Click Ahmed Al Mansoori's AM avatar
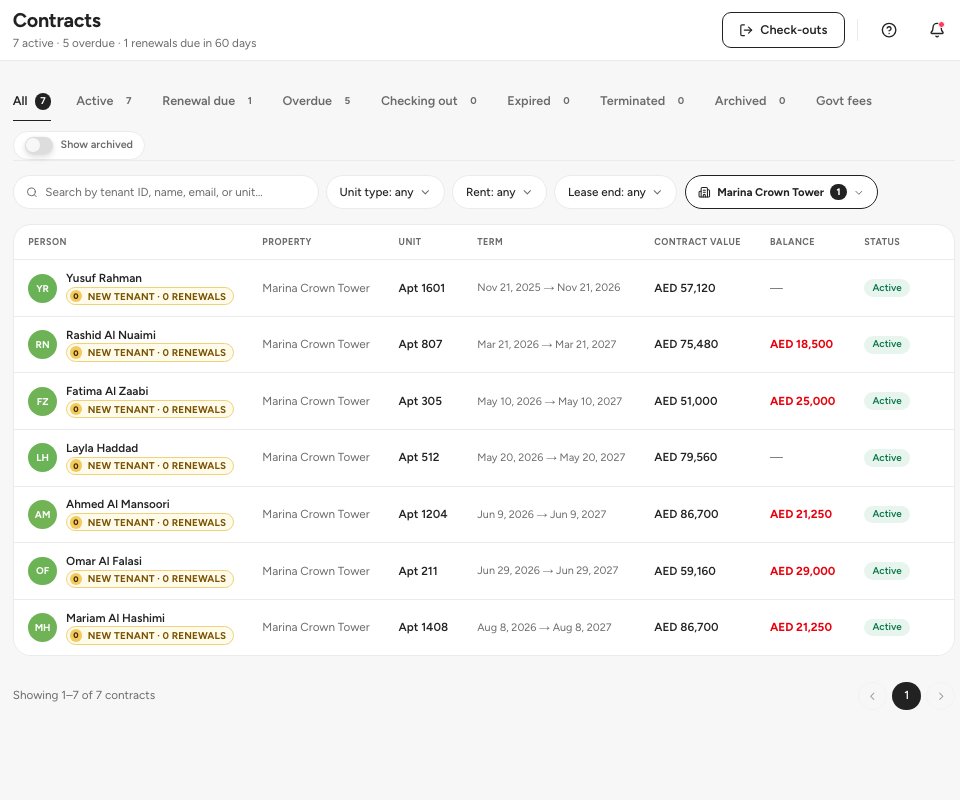The height and width of the screenshot is (800, 960). [x=42, y=514]
